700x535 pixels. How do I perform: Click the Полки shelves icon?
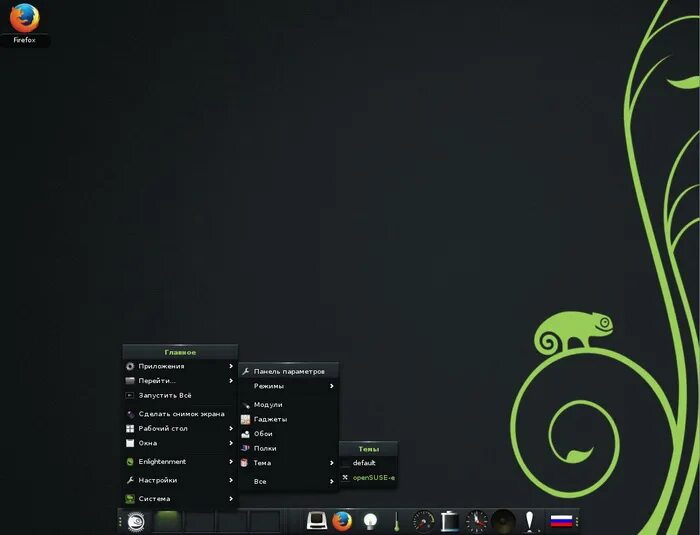tap(245, 448)
